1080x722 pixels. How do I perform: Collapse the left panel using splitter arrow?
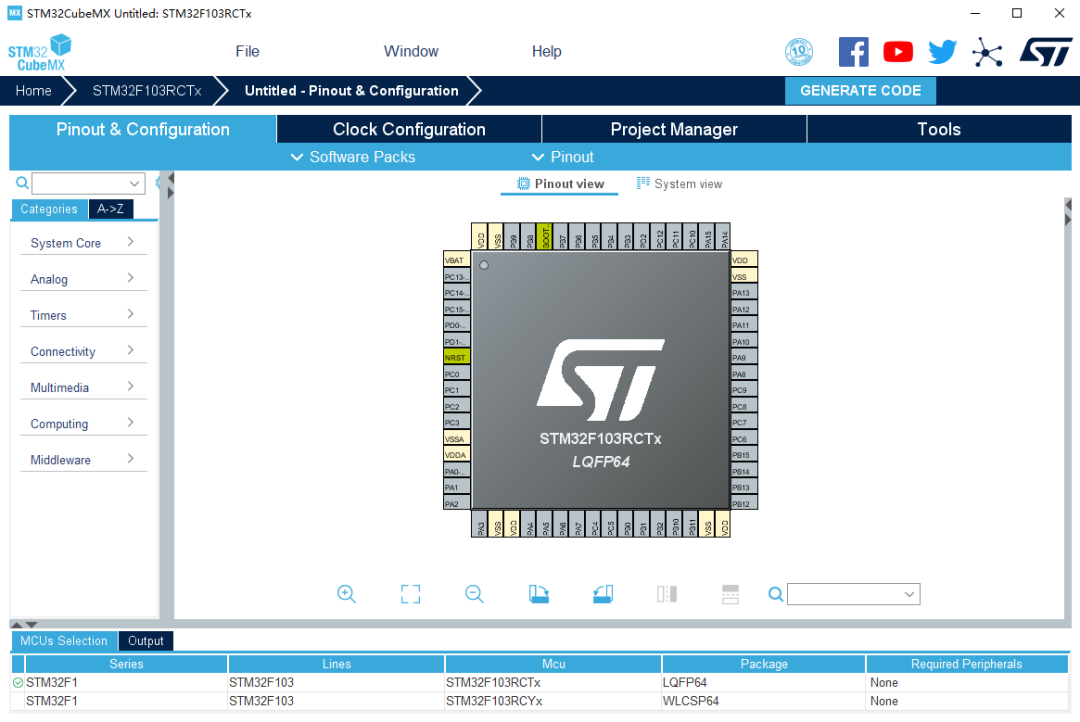point(171,178)
